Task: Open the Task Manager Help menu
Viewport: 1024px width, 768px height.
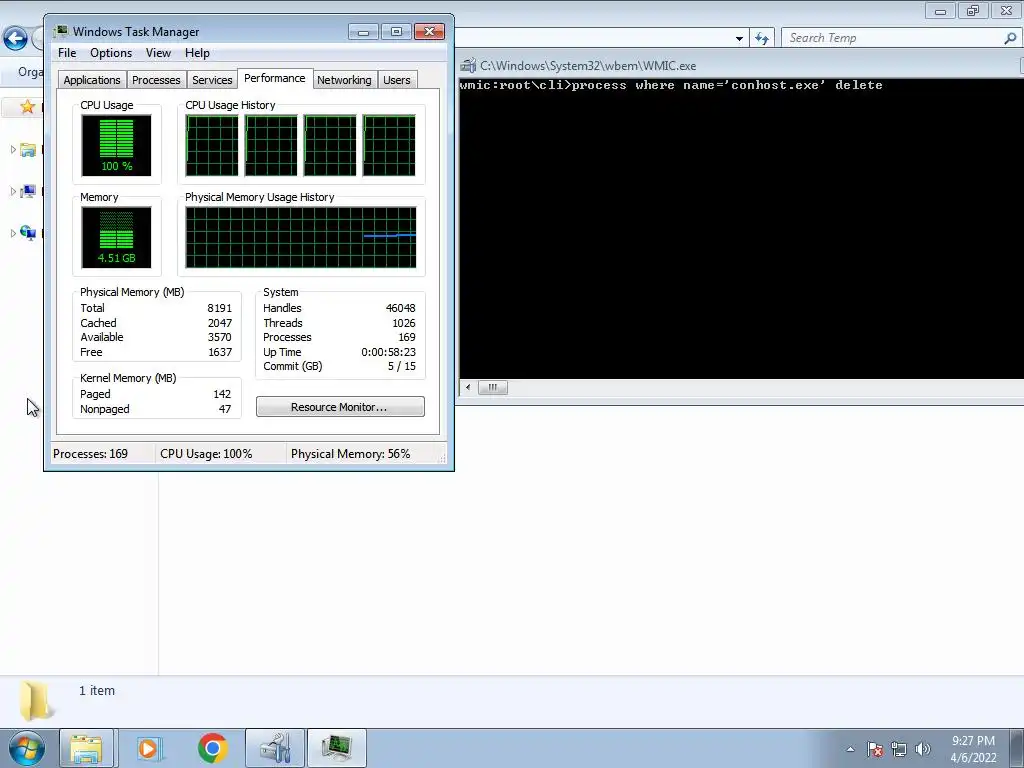Action: pyautogui.click(x=197, y=53)
